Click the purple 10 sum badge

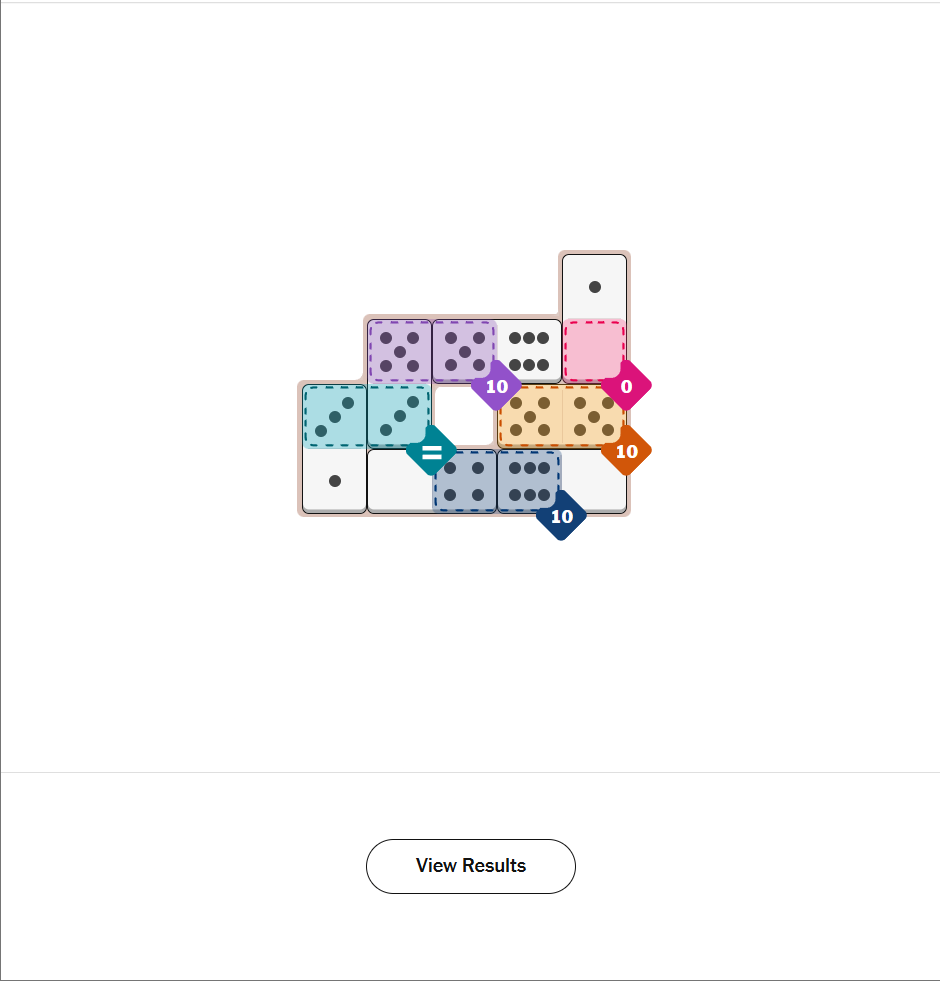(496, 386)
